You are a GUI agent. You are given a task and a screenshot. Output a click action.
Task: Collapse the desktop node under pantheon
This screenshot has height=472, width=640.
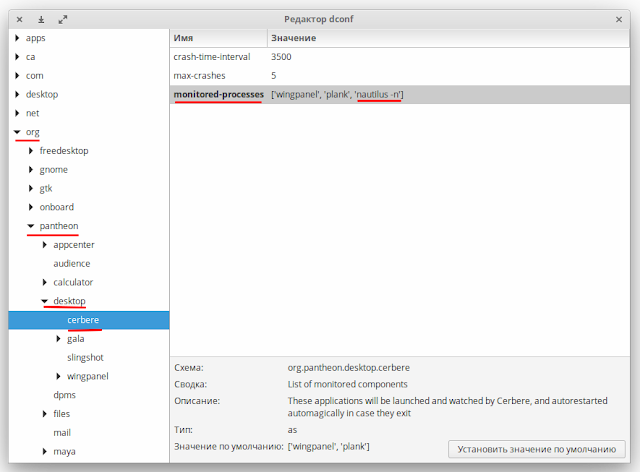pyautogui.click(x=45, y=301)
